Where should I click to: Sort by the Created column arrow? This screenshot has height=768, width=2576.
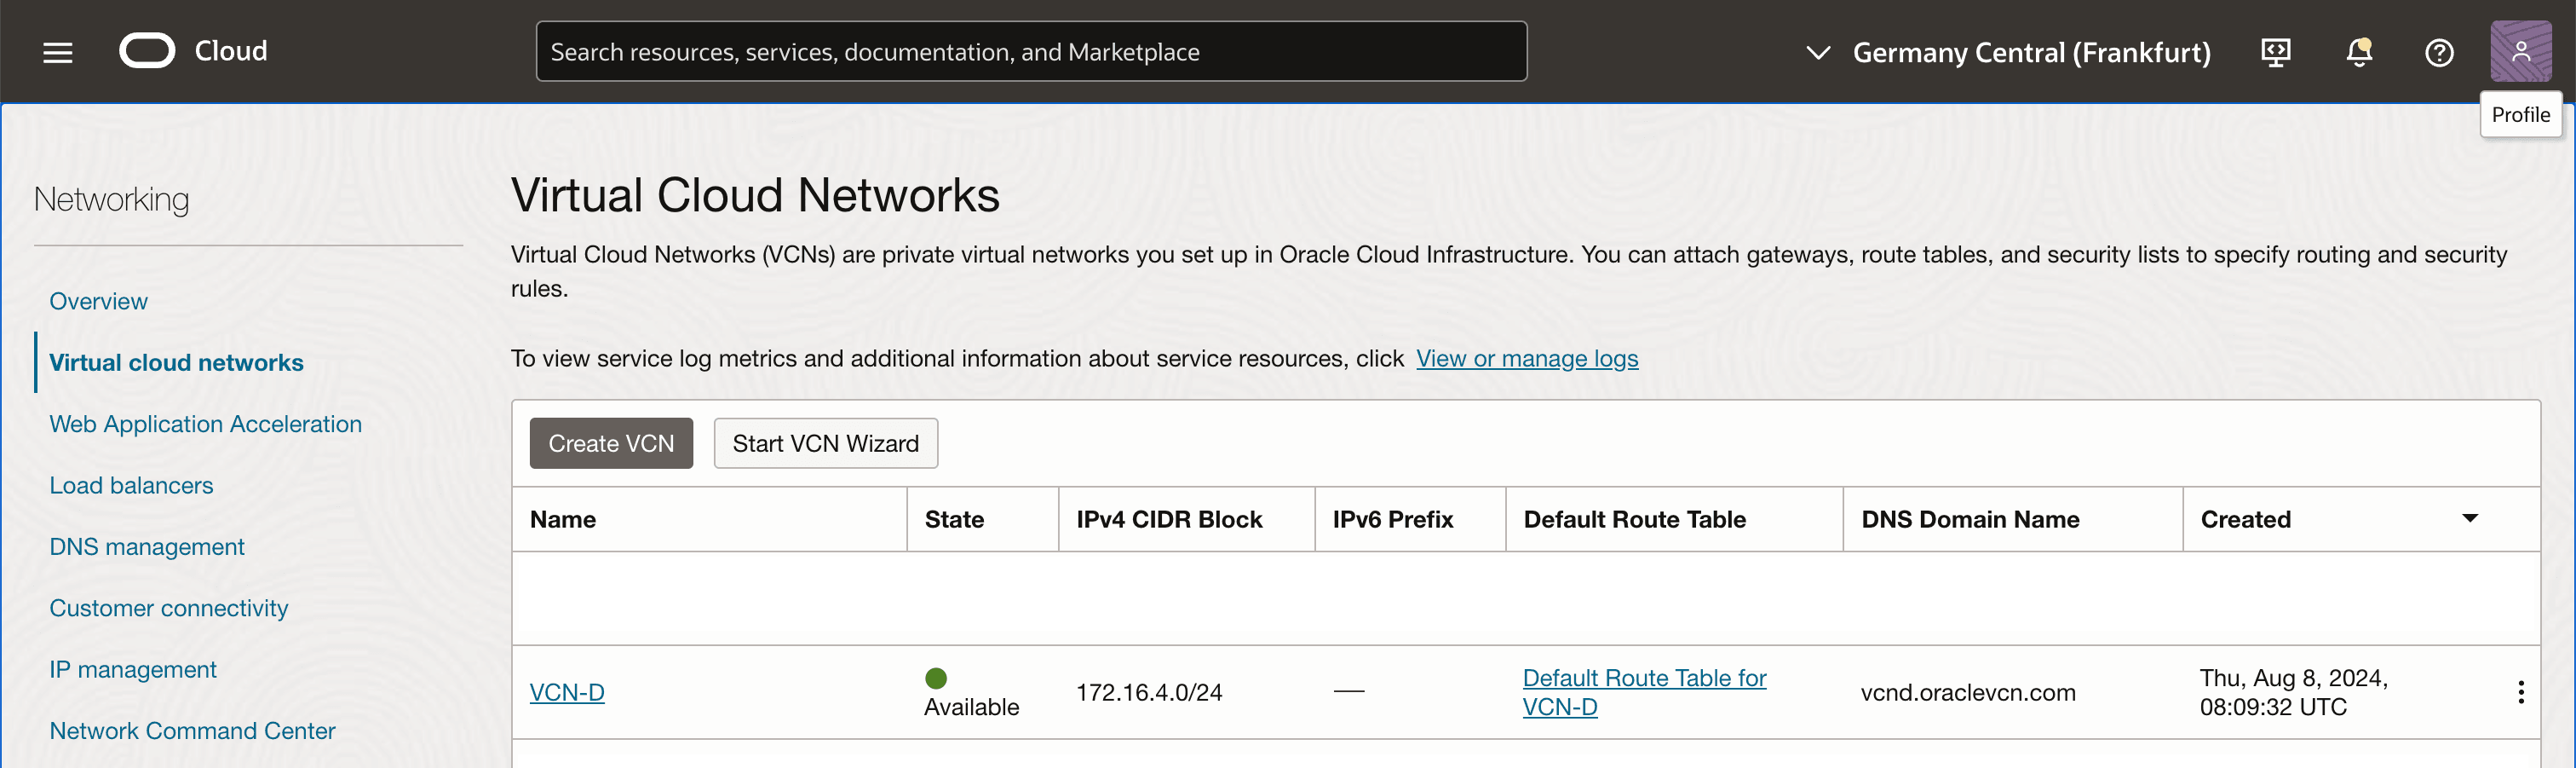2470,518
